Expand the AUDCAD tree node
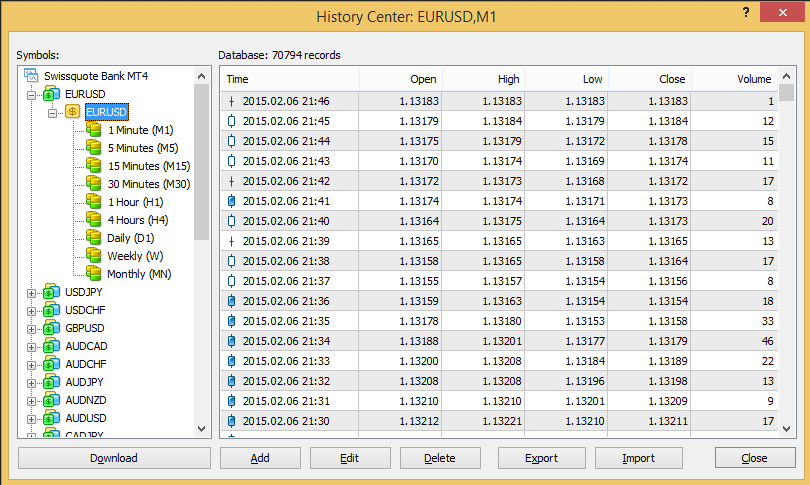This screenshot has width=810, height=485. point(32,348)
